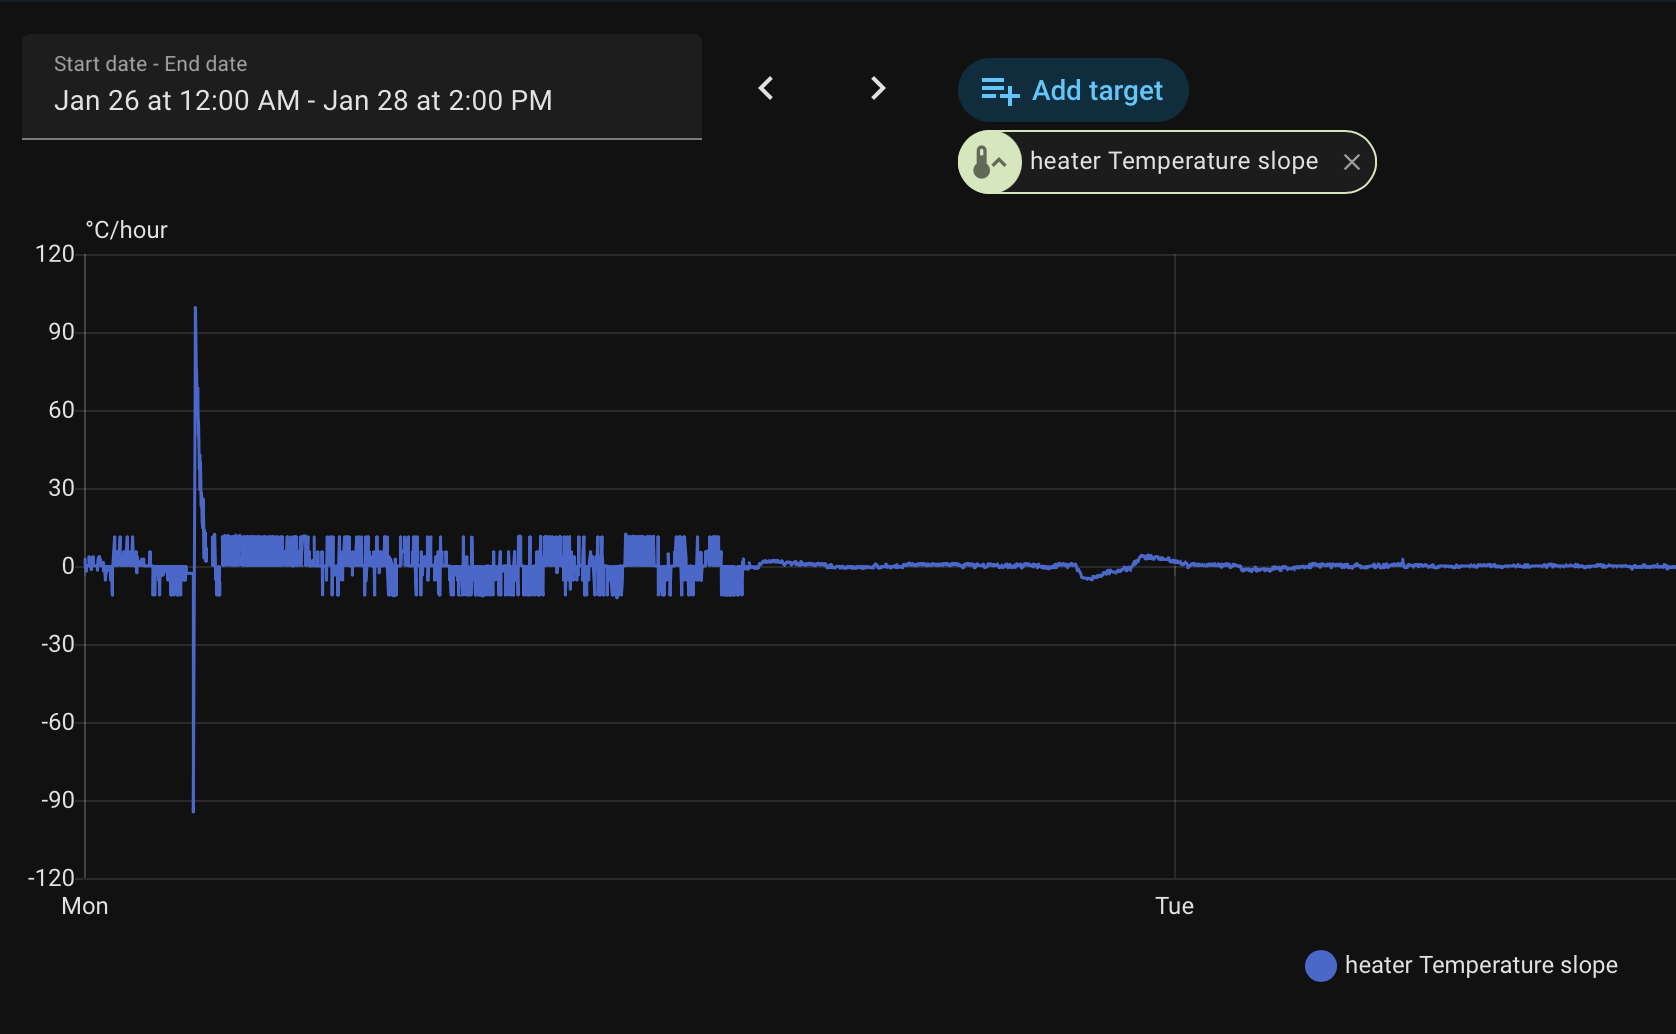Toggle heater Temperature slope legend text
The width and height of the screenshot is (1676, 1034).
tap(1480, 965)
